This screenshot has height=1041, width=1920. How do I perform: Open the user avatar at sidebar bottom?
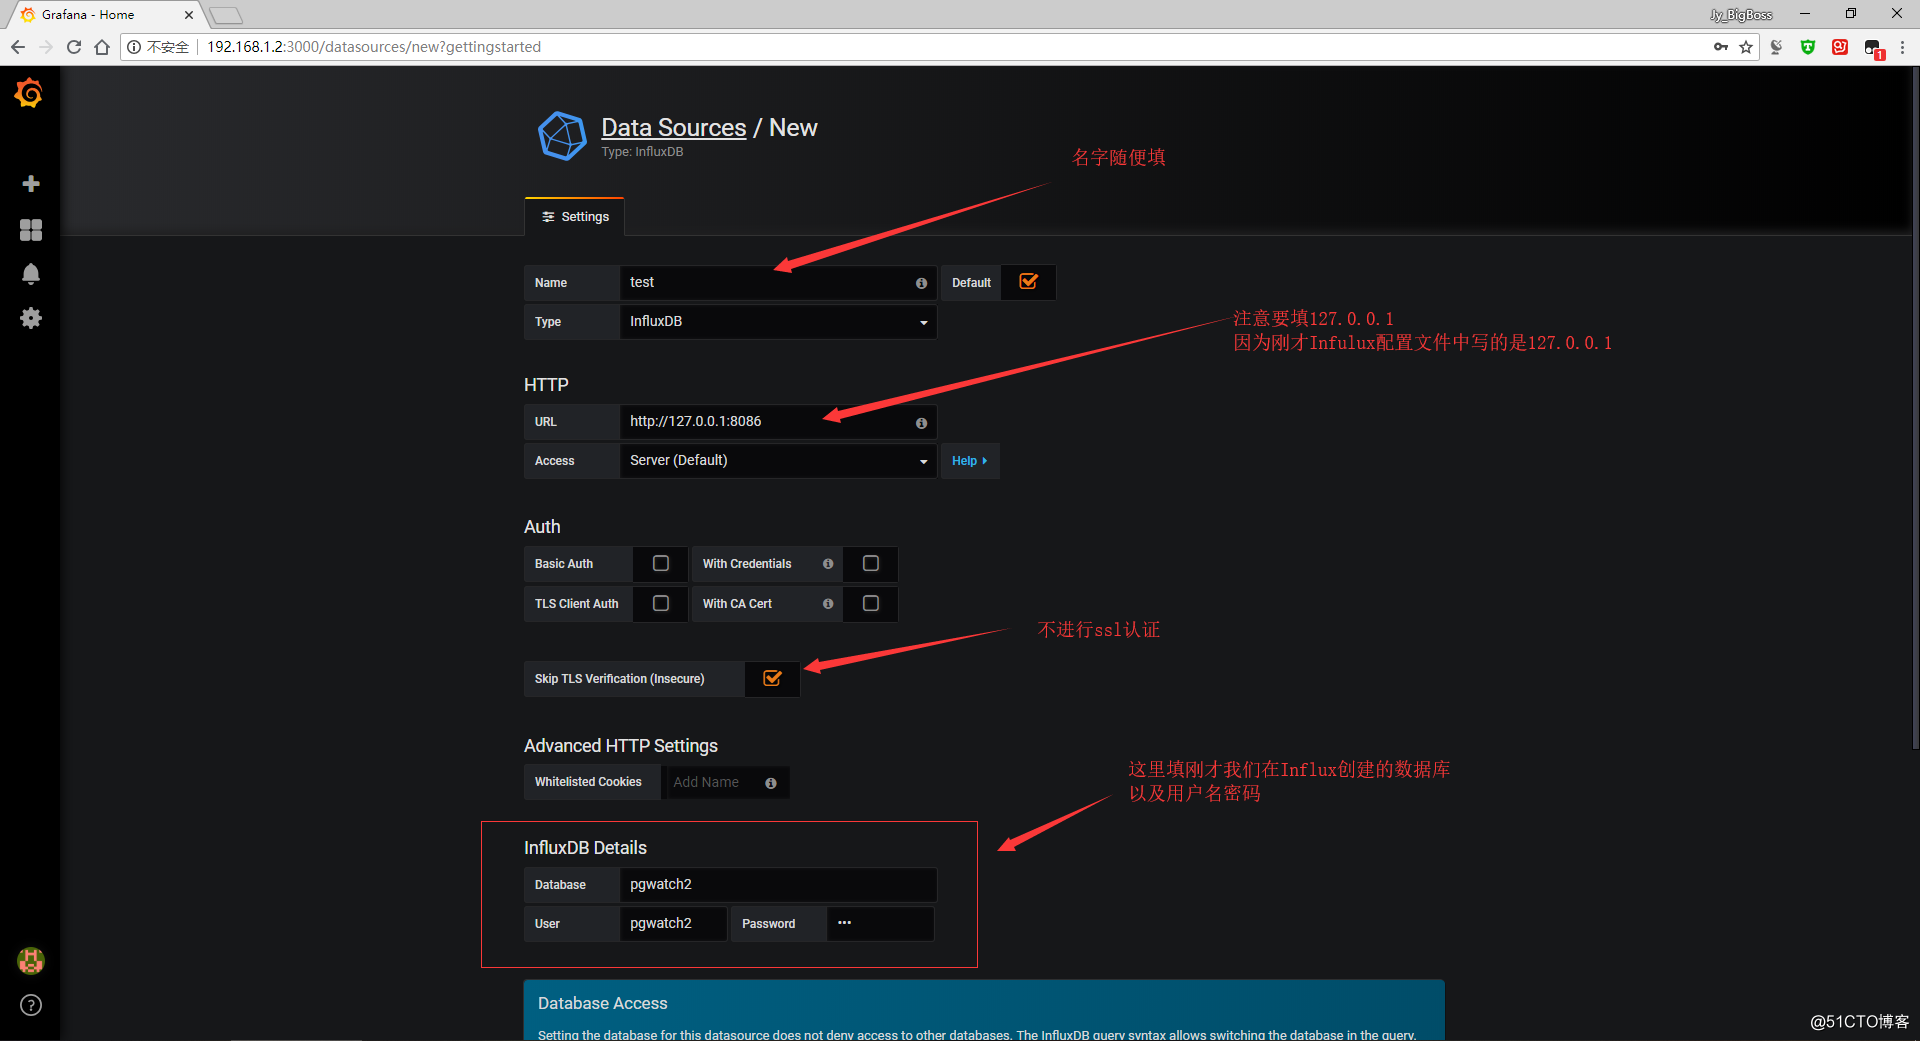(31, 961)
